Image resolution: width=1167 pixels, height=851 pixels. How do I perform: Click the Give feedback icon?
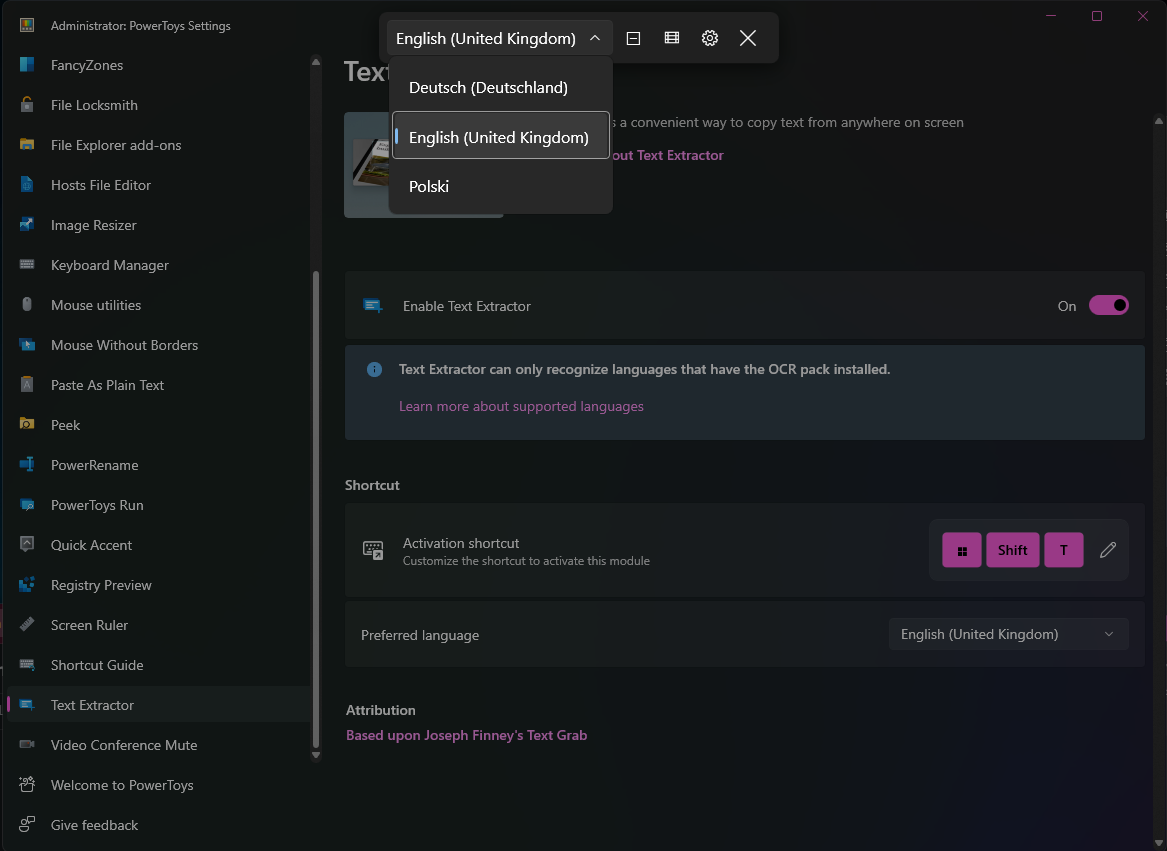27,824
